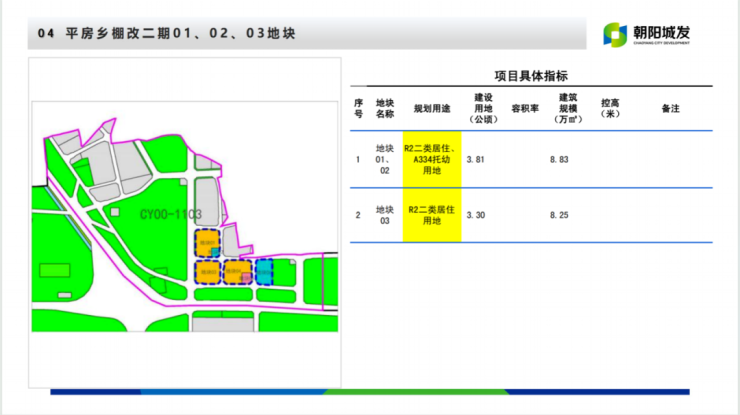
Task: Select the bottom-left orange parcel on map
Action: point(208,272)
